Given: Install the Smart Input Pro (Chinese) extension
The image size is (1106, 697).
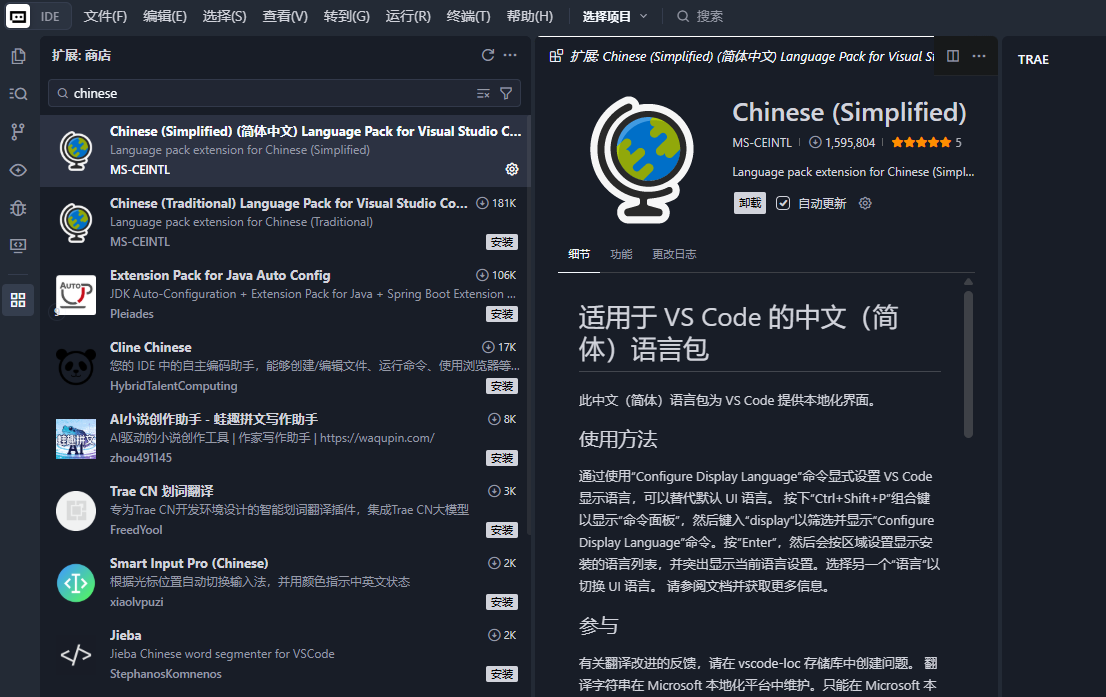Looking at the screenshot, I should coord(502,602).
